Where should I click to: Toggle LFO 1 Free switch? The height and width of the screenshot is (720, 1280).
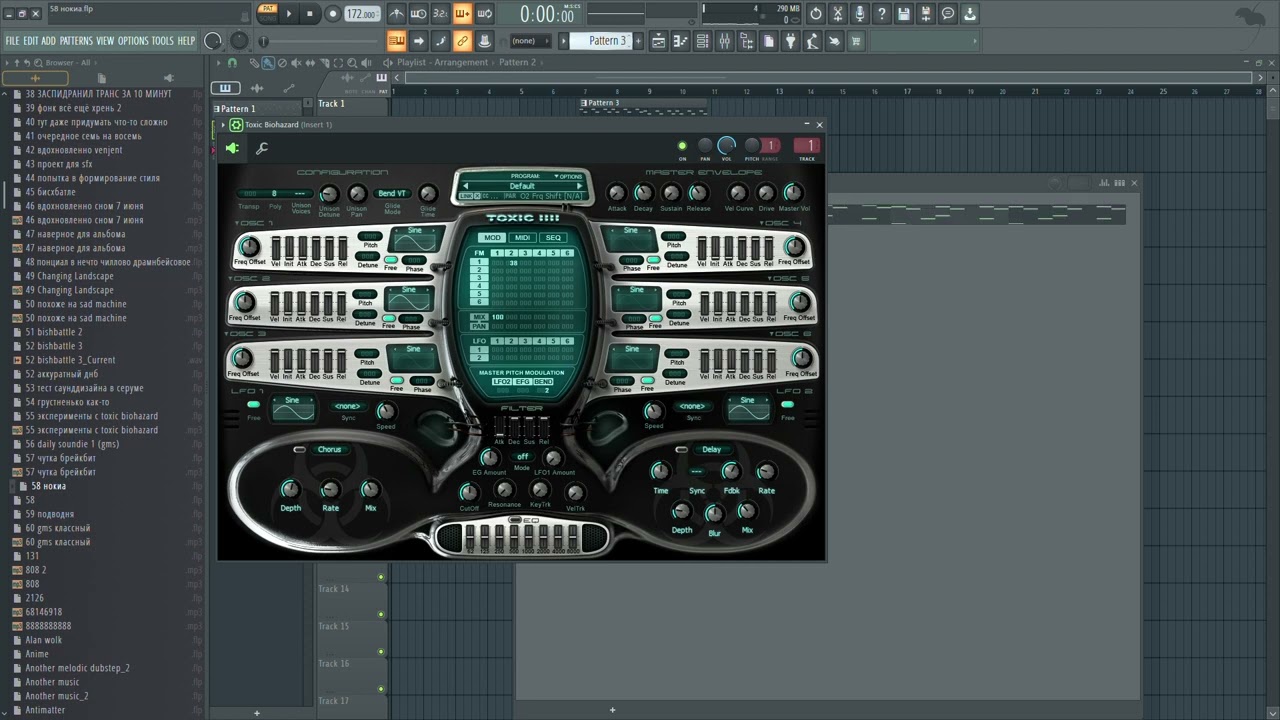pyautogui.click(x=253, y=404)
